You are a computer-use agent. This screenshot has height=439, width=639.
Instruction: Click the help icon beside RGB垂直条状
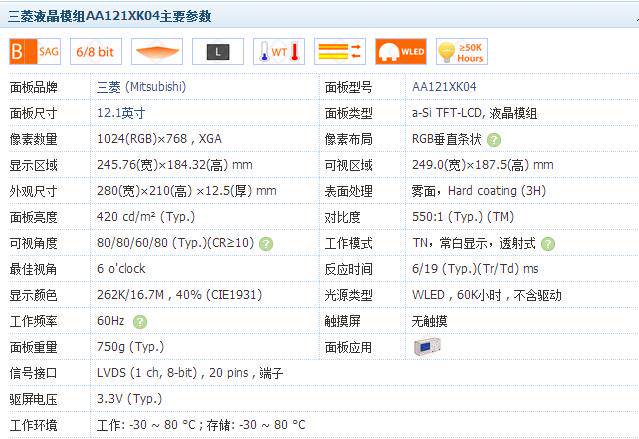(x=494, y=140)
